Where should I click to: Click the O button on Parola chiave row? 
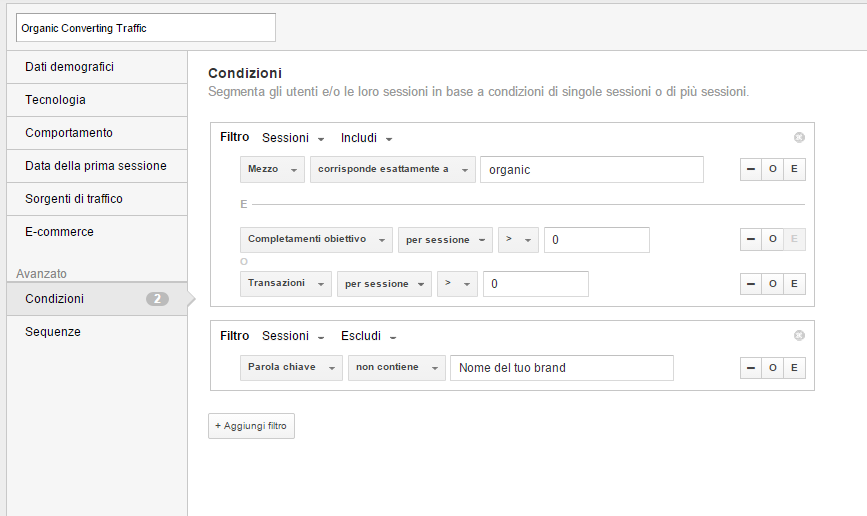click(772, 368)
